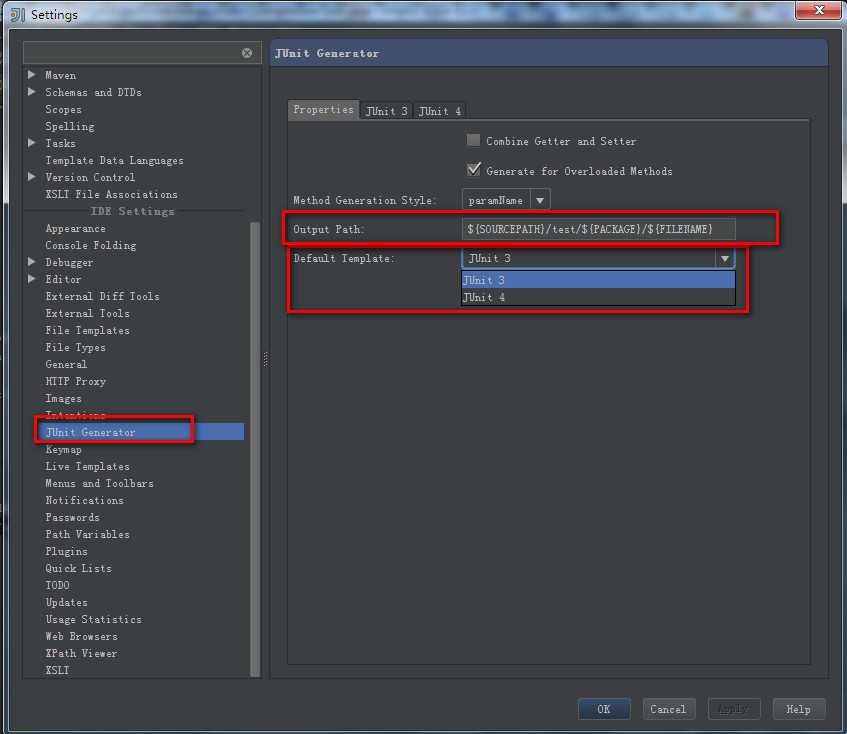Confirm settings with OK button

(604, 709)
